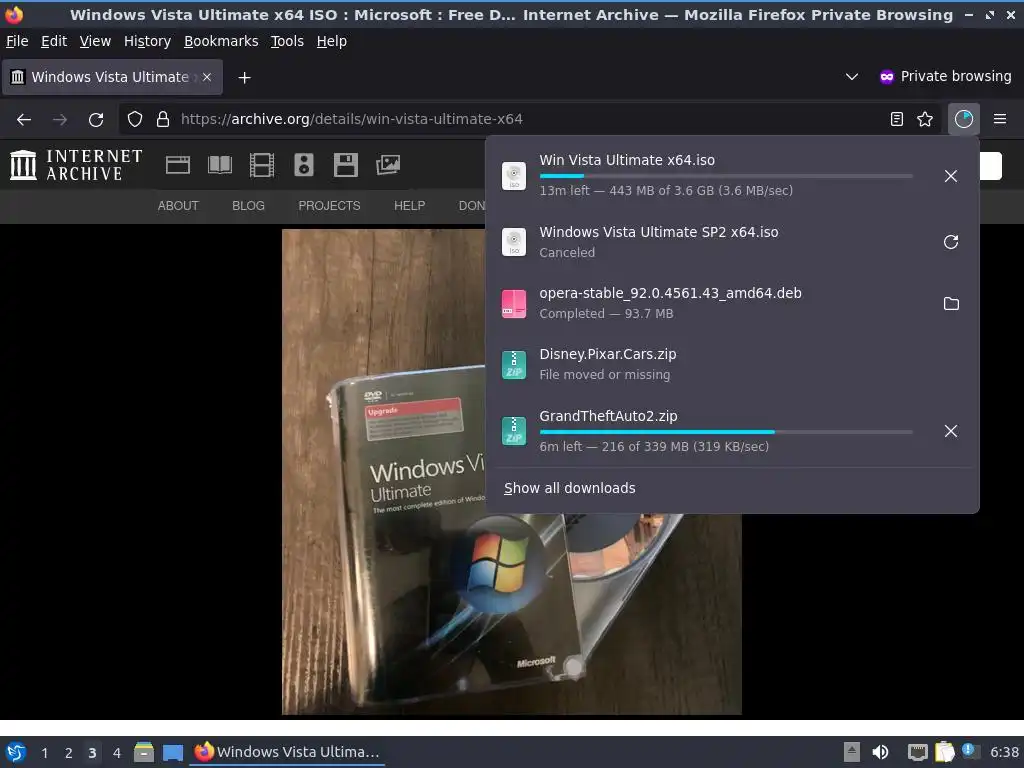Open the BLOG link
This screenshot has height=768, width=1024.
pos(248,206)
